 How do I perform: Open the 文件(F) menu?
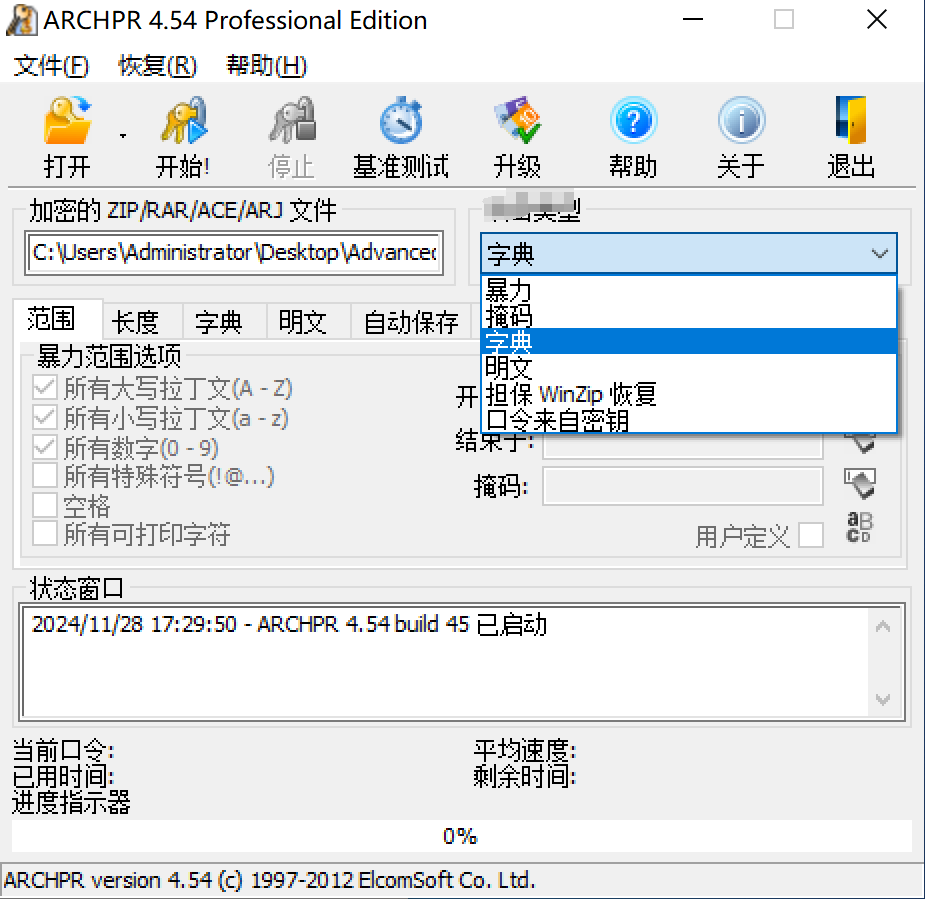coord(51,65)
